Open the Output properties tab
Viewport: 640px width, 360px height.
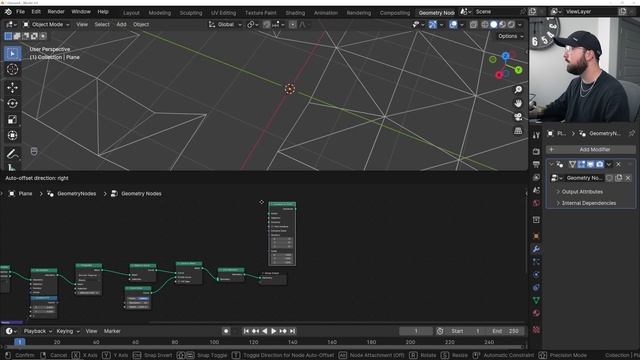point(536,164)
